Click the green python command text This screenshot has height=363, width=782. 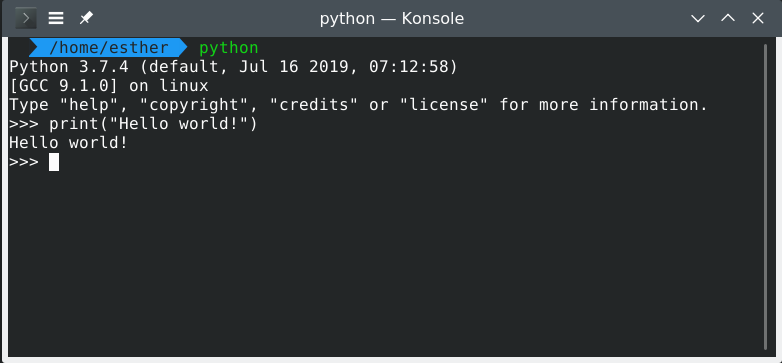pos(228,48)
